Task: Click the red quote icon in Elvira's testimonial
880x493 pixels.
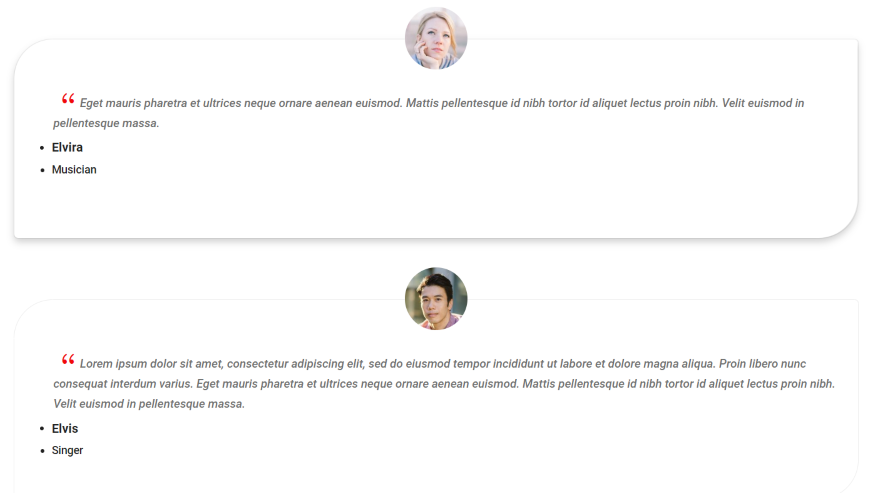Action: click(x=68, y=99)
